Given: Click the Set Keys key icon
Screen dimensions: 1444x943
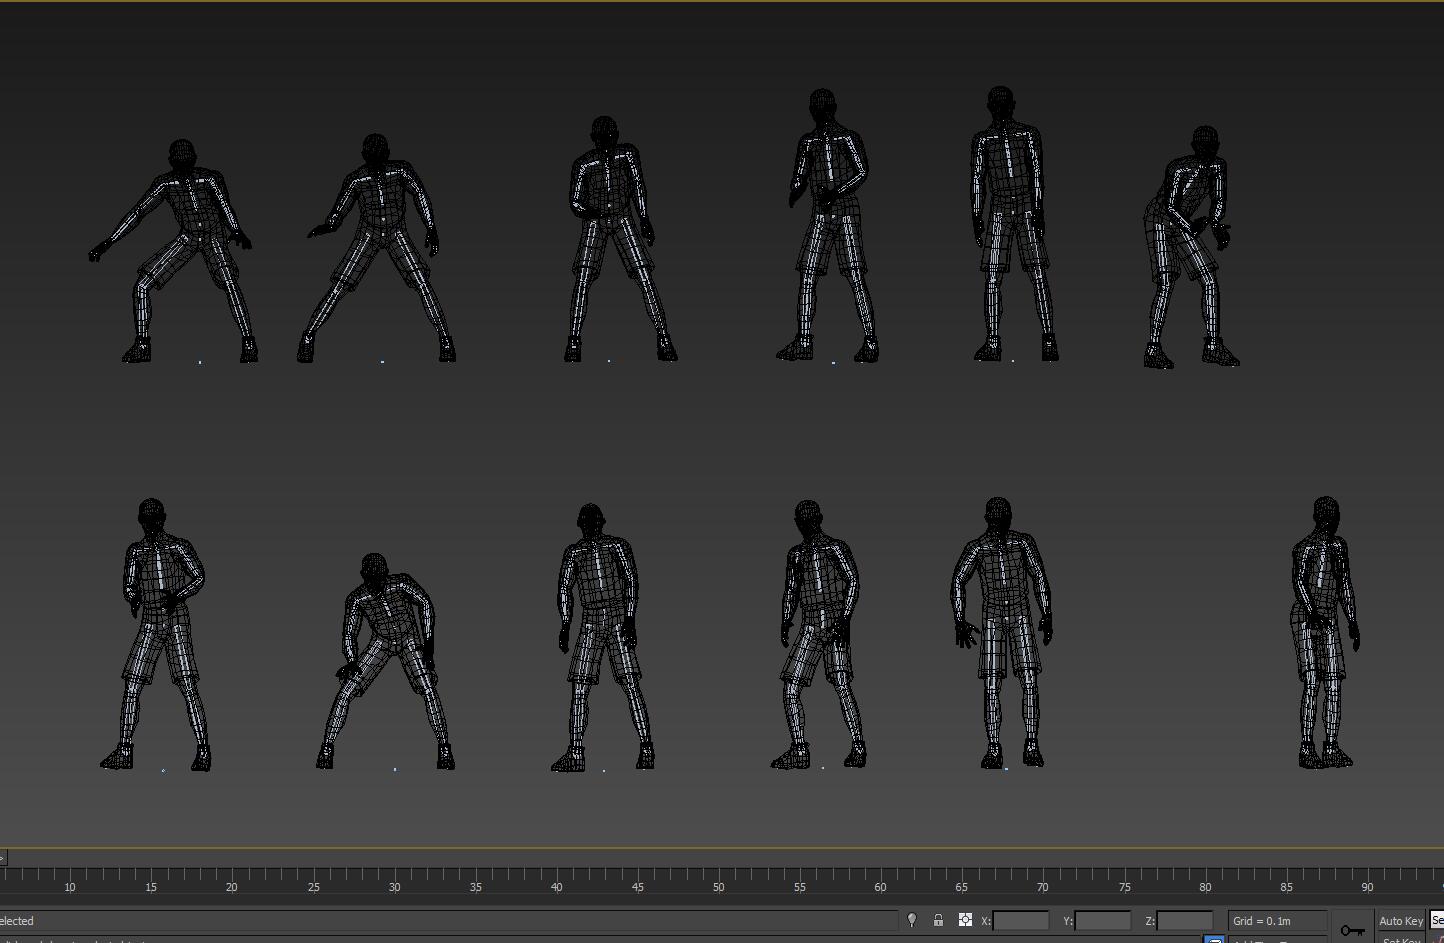Looking at the screenshot, I should (x=1352, y=930).
